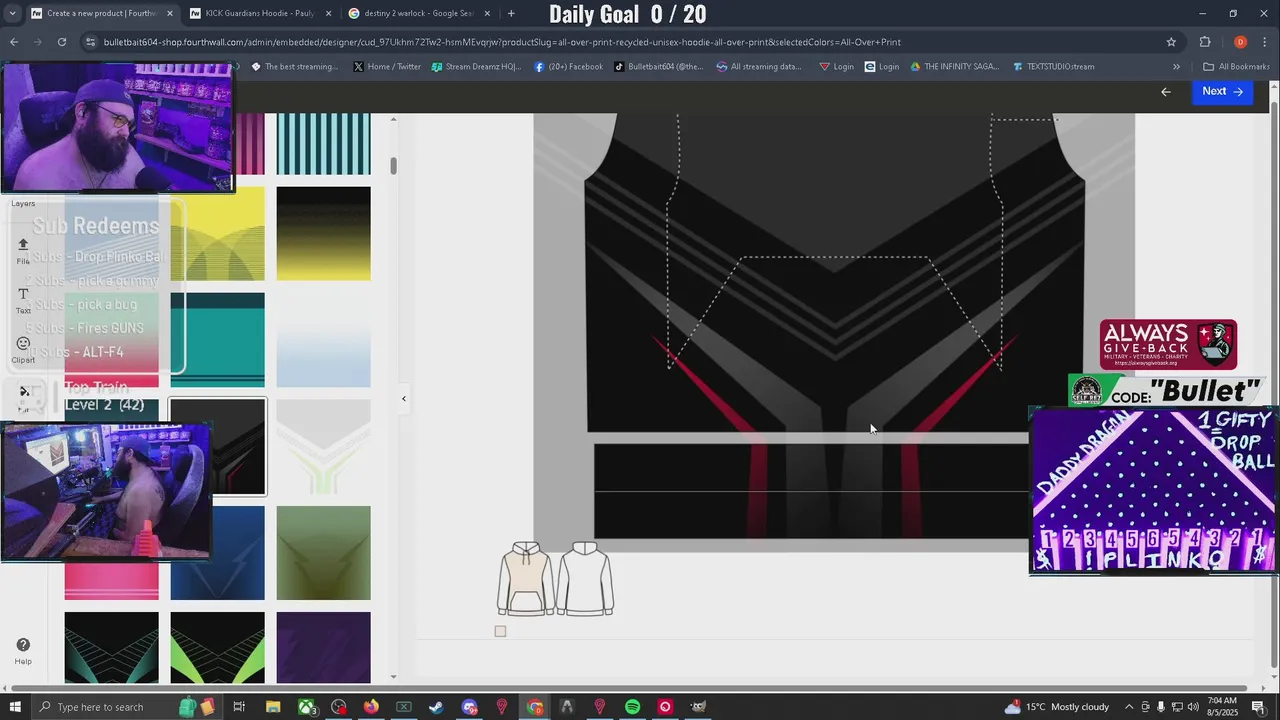Reload the page with the refresh icon

tap(62, 42)
